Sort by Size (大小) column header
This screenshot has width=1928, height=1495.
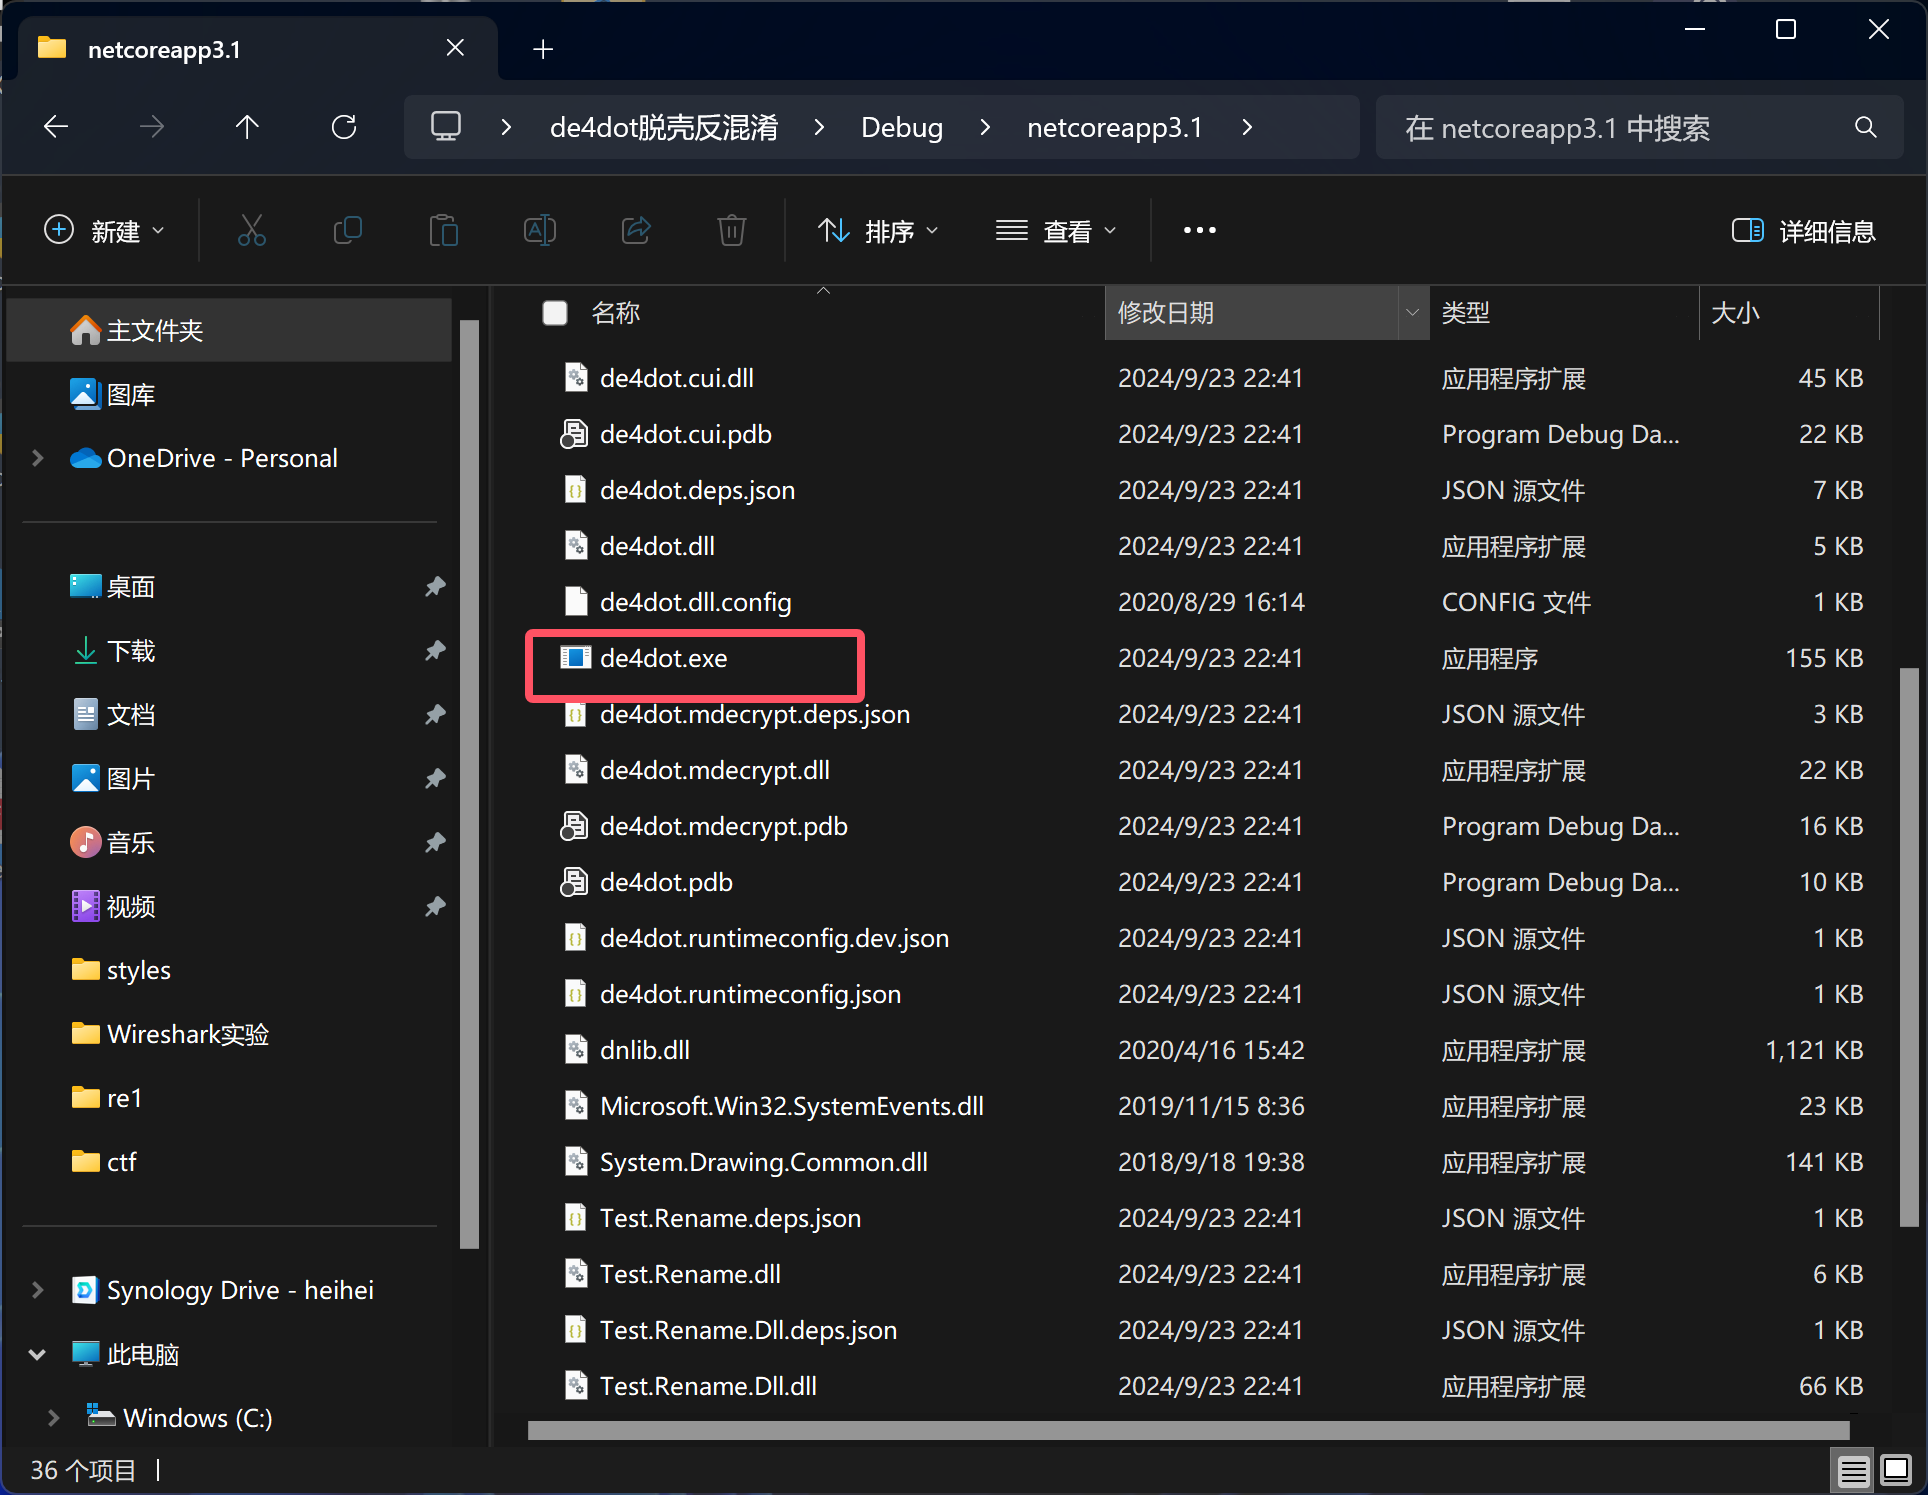click(1736, 313)
